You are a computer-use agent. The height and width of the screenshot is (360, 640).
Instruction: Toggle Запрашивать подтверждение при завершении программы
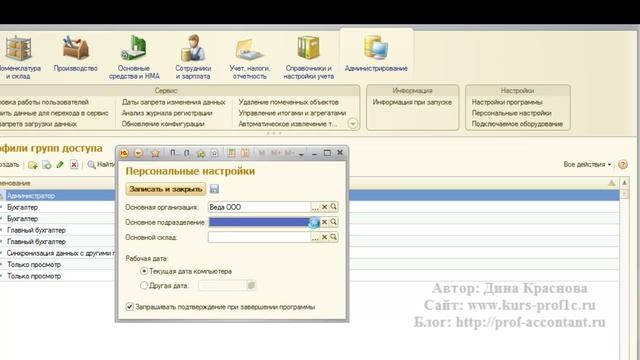129,307
